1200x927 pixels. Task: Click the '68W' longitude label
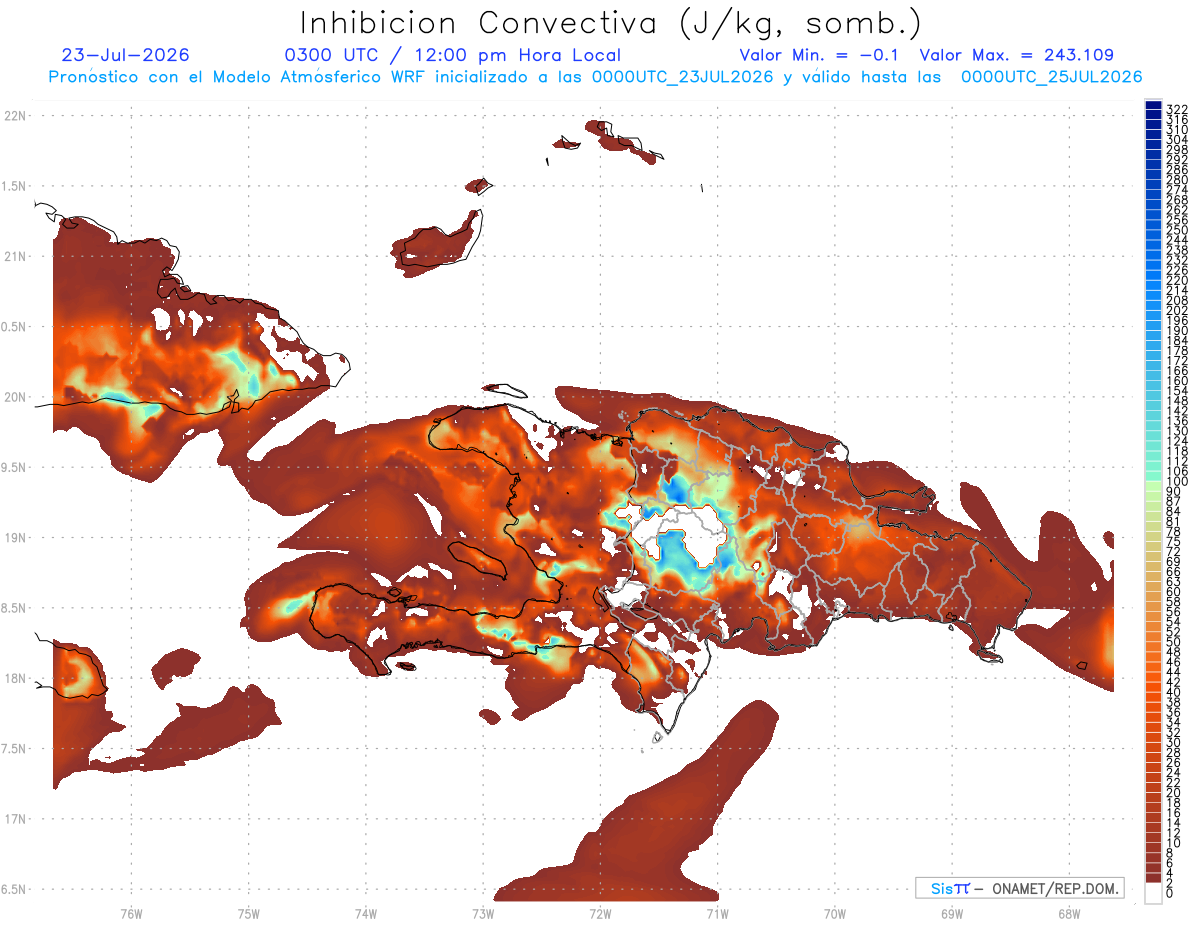click(1068, 913)
